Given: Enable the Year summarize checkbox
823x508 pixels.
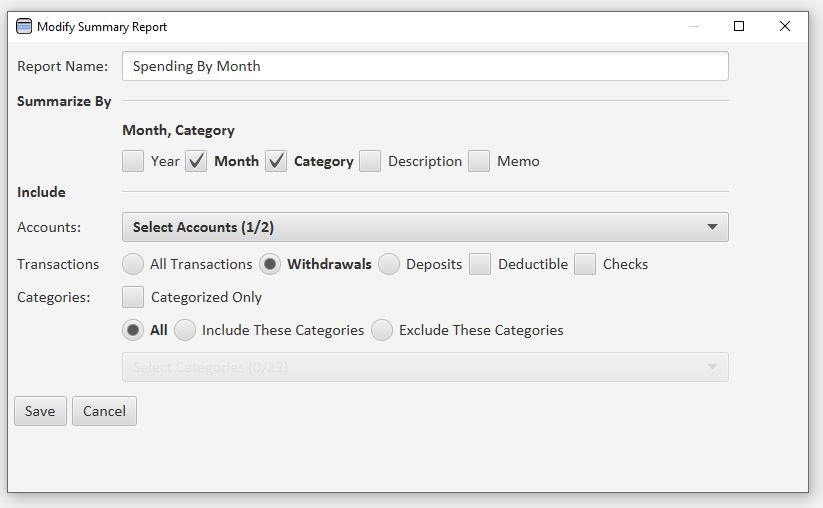Looking at the screenshot, I should tap(133, 161).
